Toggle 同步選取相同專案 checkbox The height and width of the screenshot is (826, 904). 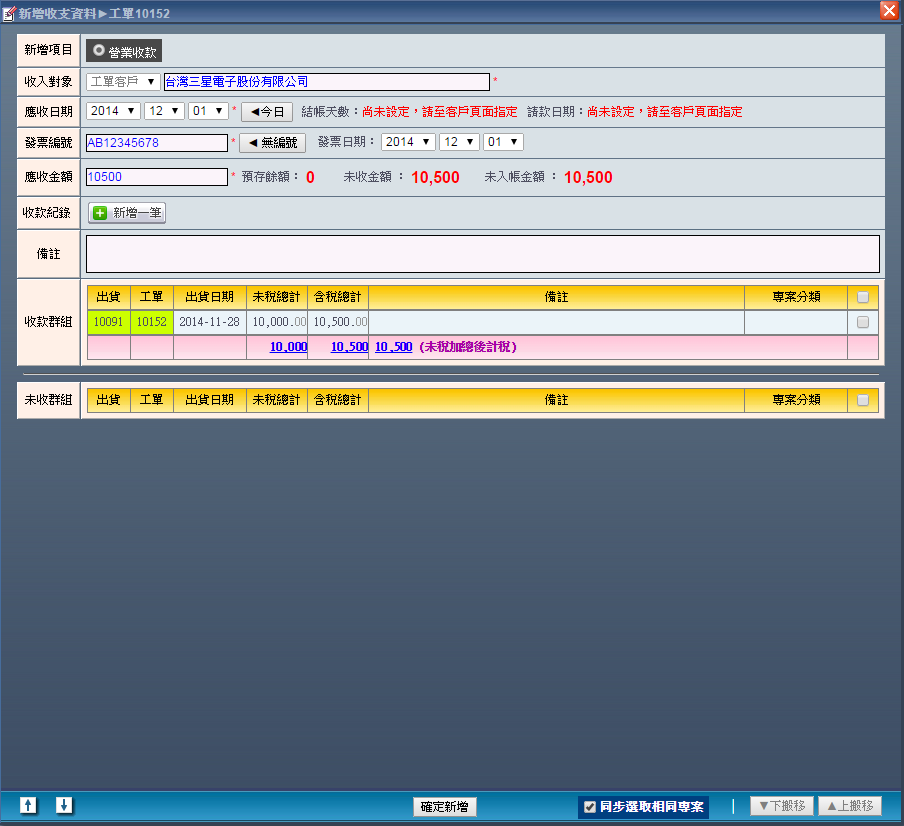point(590,807)
